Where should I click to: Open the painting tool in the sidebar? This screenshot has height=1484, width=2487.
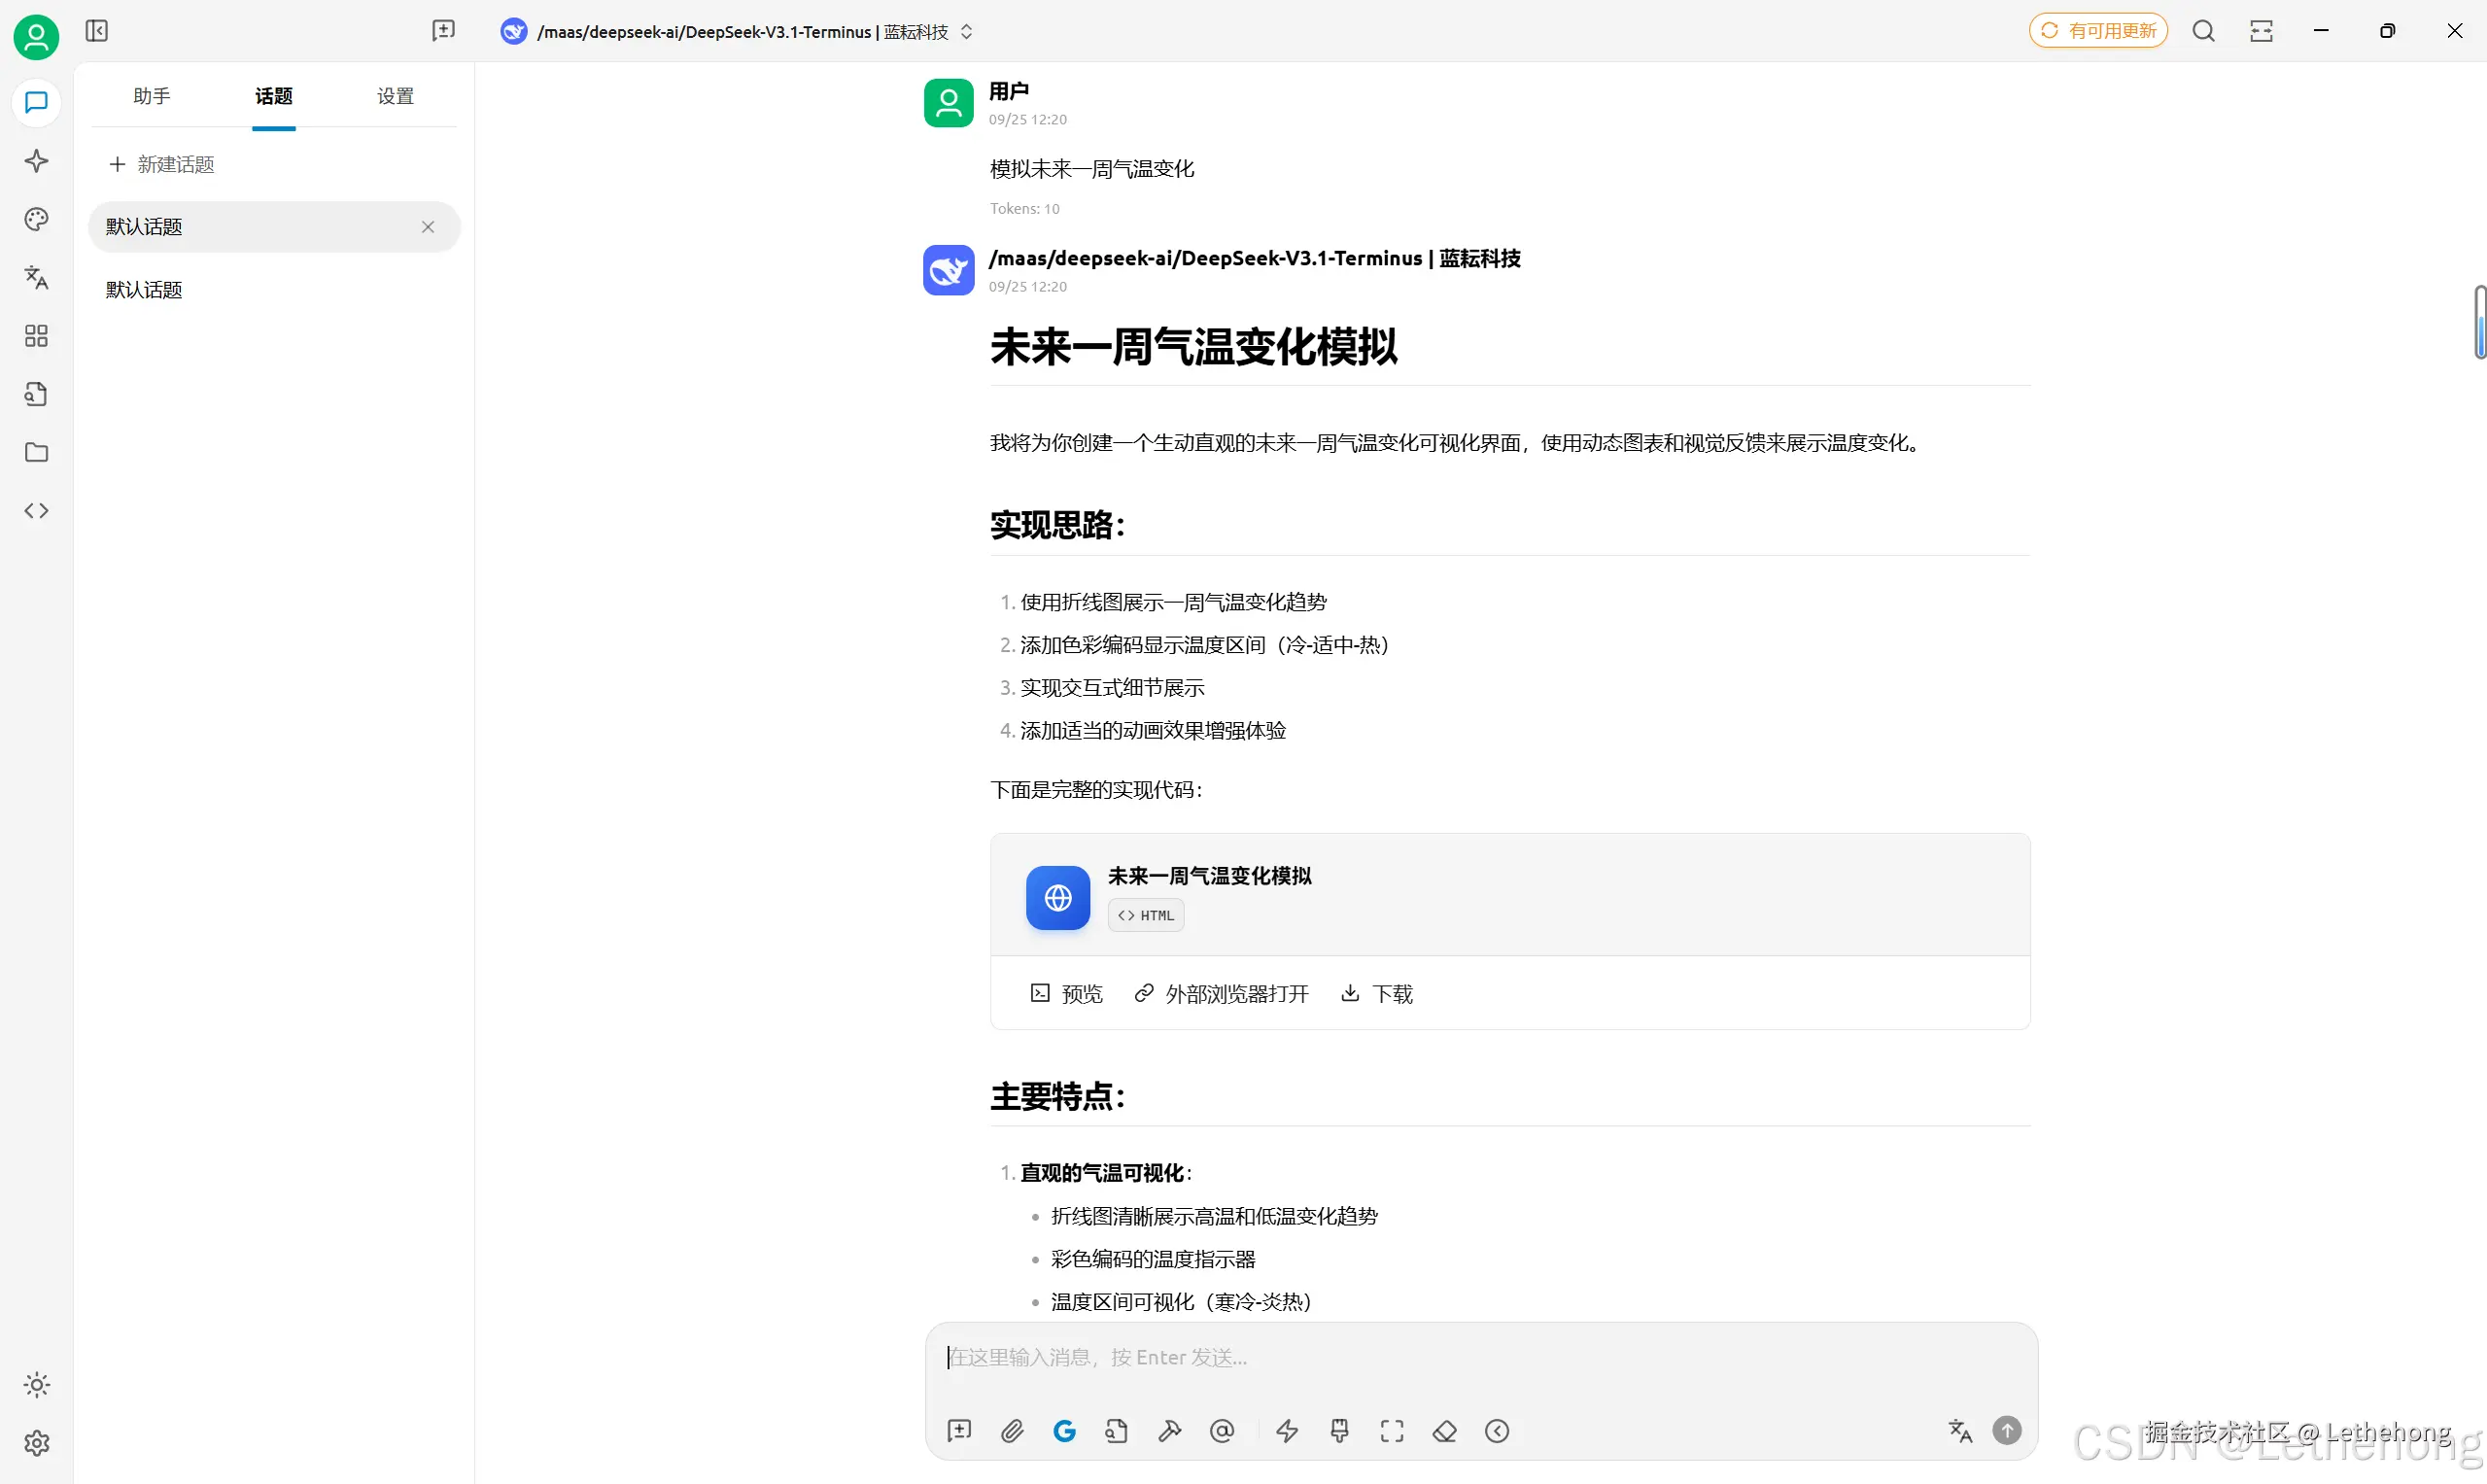tap(36, 219)
